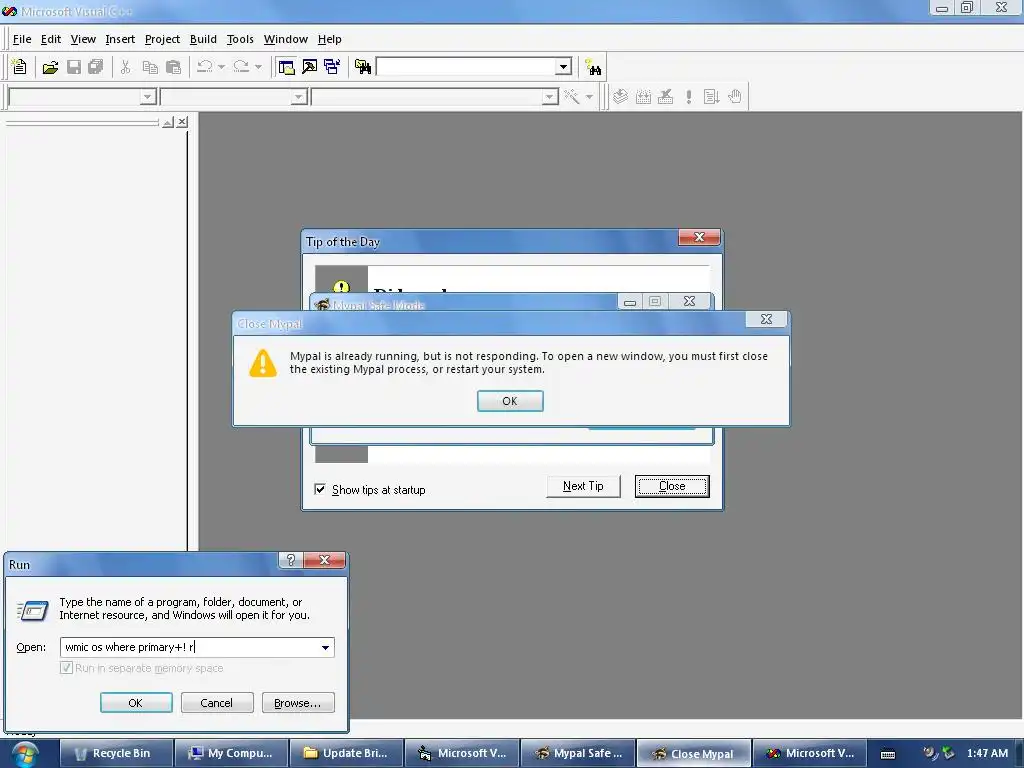The image size is (1024, 768).
Task: Click the Find in Files icon
Action: pyautogui.click(x=362, y=67)
